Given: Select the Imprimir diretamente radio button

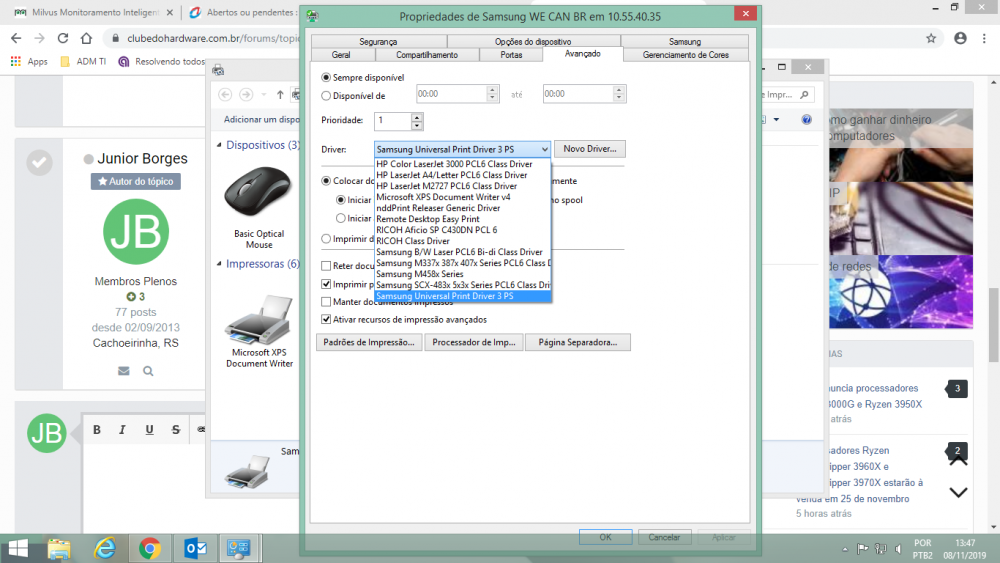Looking at the screenshot, I should pyautogui.click(x=326, y=238).
